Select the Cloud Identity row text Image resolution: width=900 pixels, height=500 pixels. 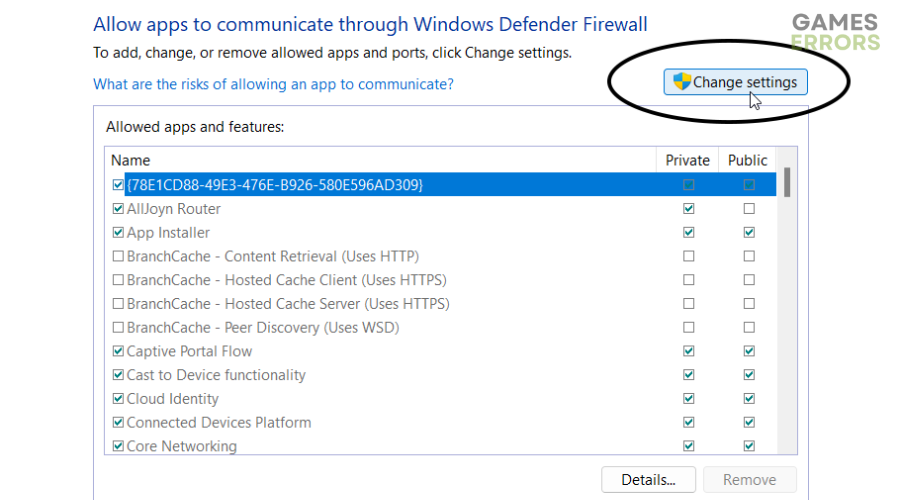(173, 399)
